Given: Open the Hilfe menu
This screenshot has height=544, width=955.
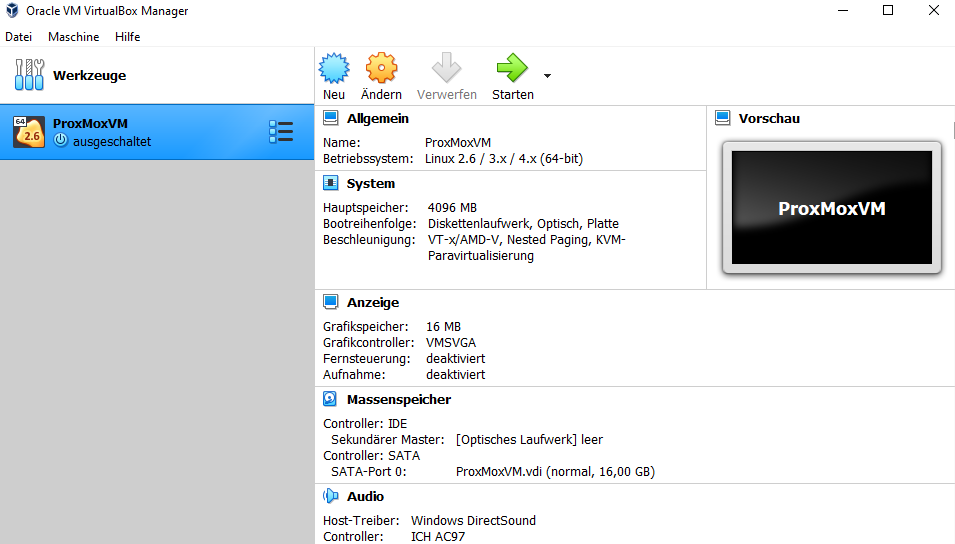Looking at the screenshot, I should 127,37.
